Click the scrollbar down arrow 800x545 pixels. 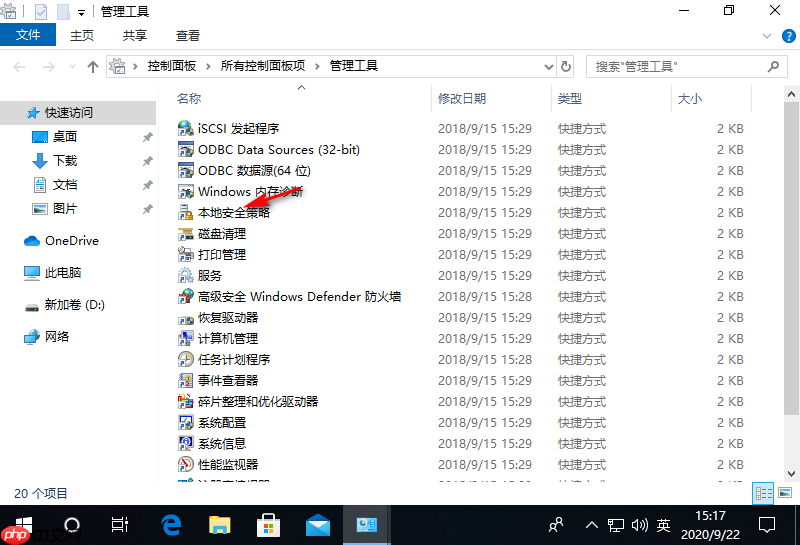[x=791, y=474]
